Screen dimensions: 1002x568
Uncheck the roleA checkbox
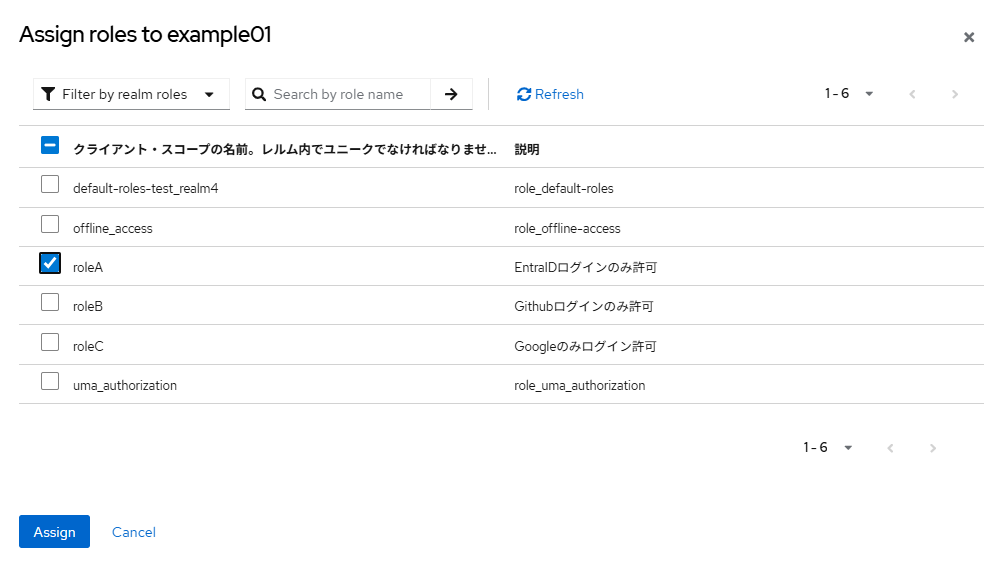(x=50, y=263)
